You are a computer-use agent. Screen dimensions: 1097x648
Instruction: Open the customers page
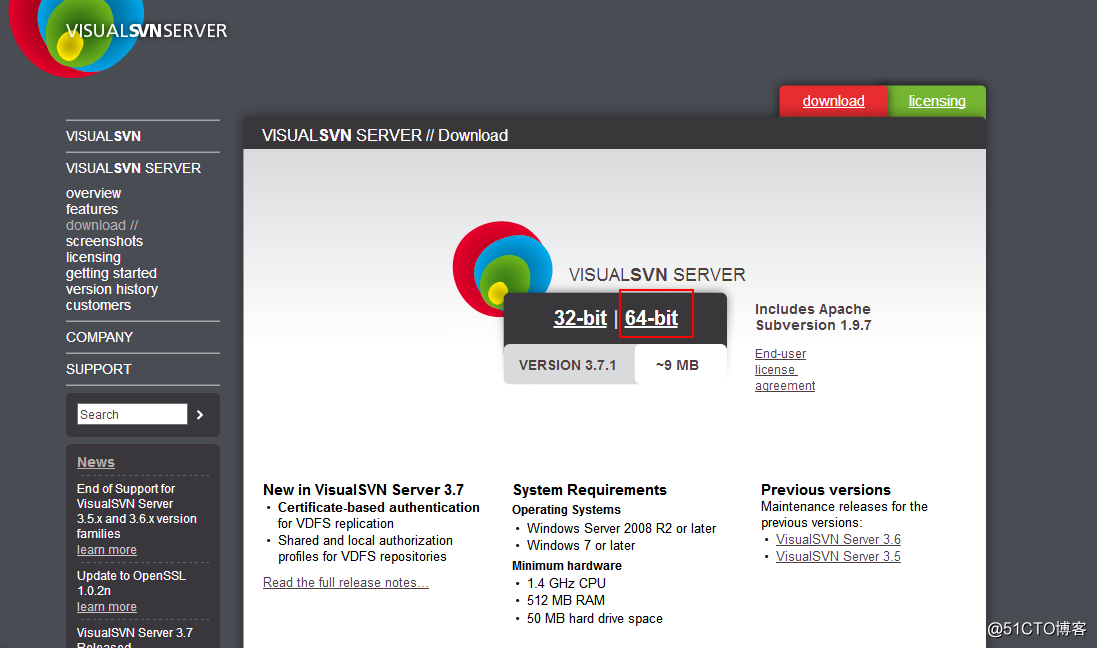click(99, 306)
